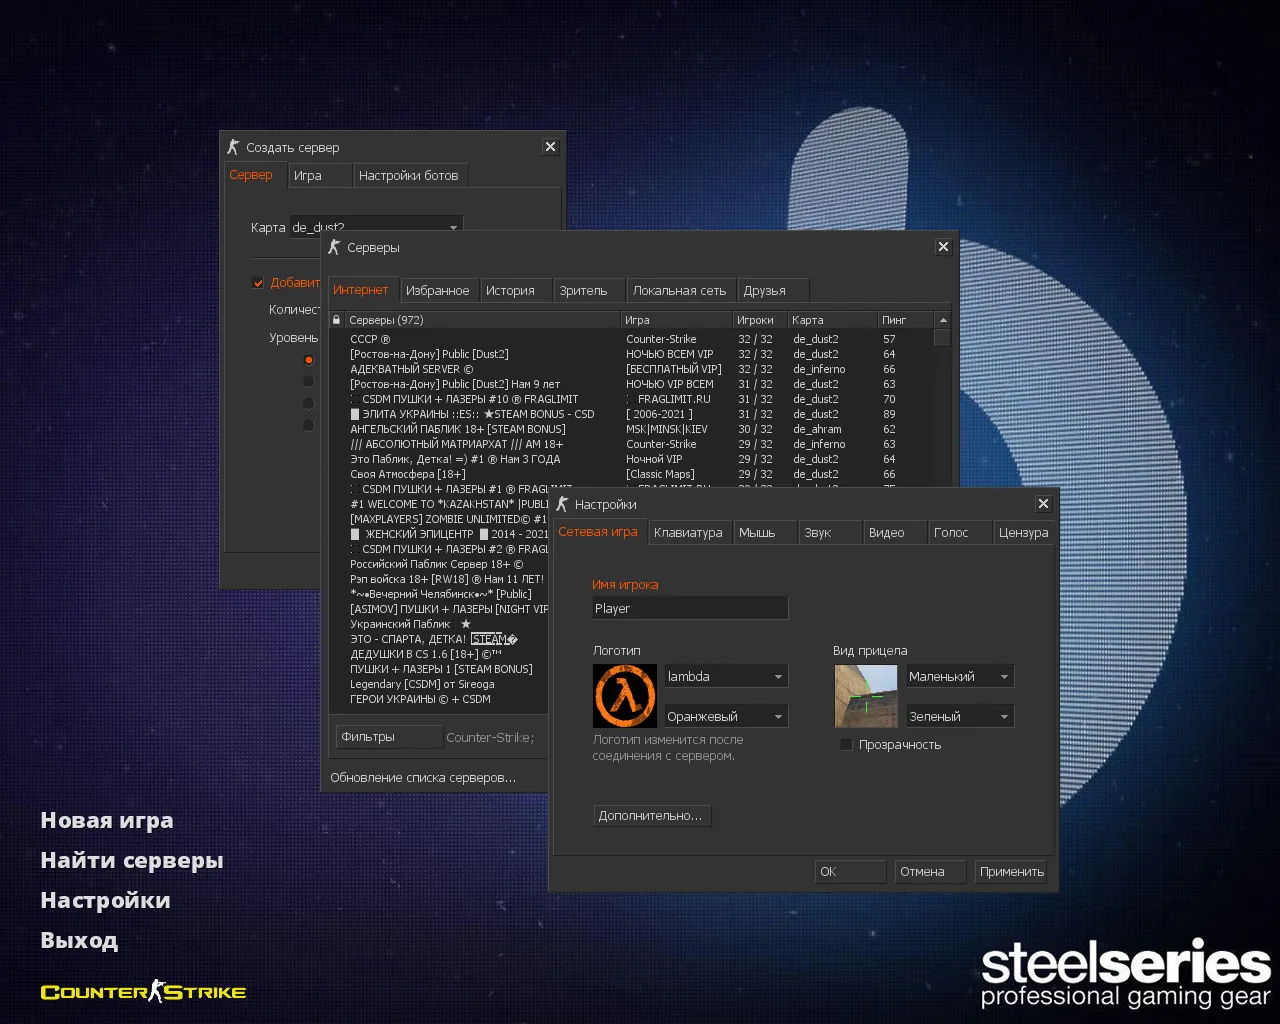Click the Применить button
This screenshot has height=1024, width=1280.
pos(1011,872)
